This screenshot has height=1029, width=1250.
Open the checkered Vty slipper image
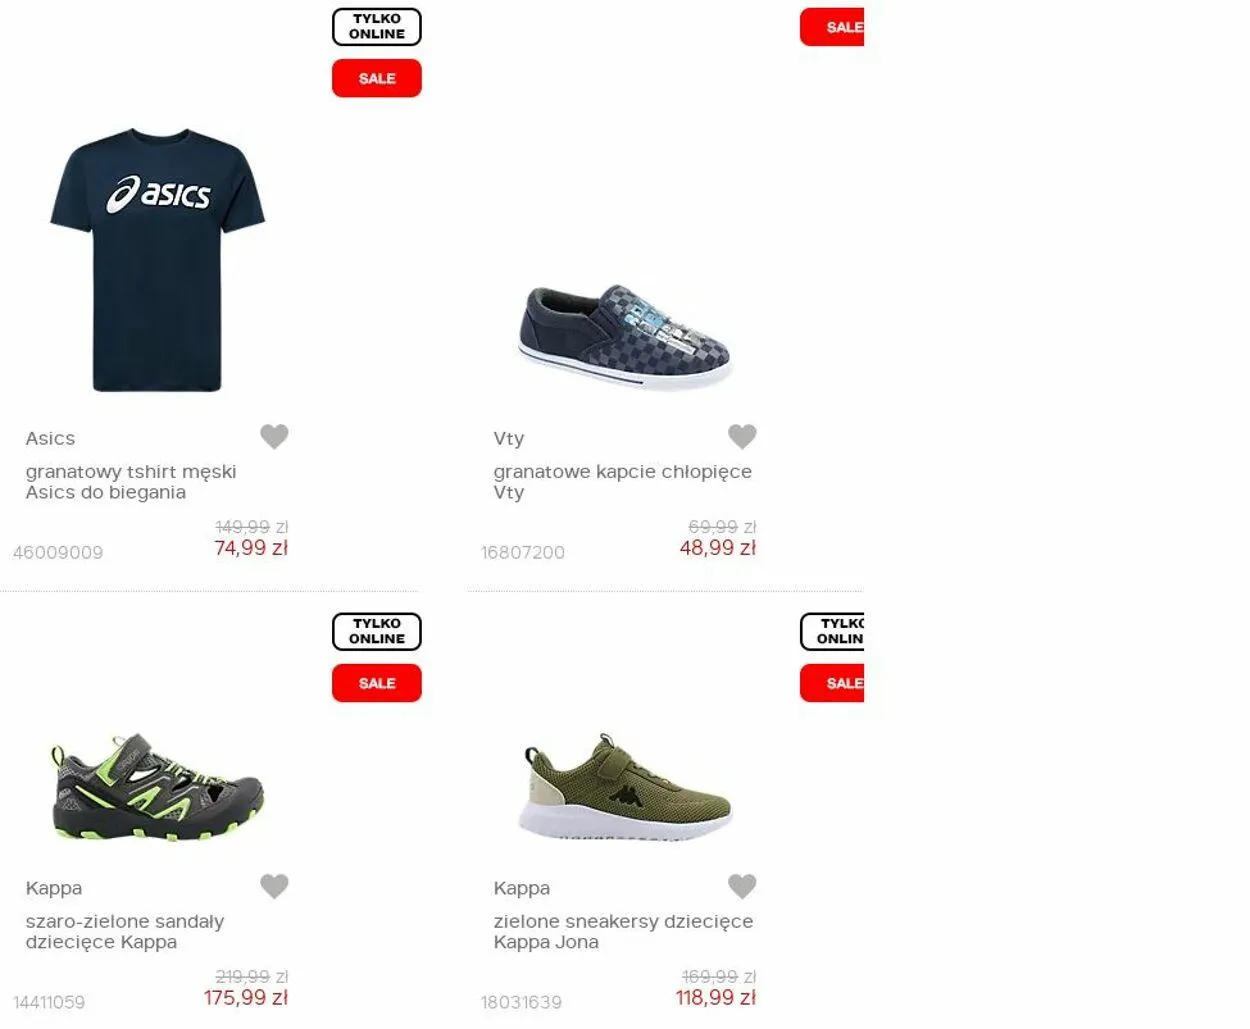626,336
